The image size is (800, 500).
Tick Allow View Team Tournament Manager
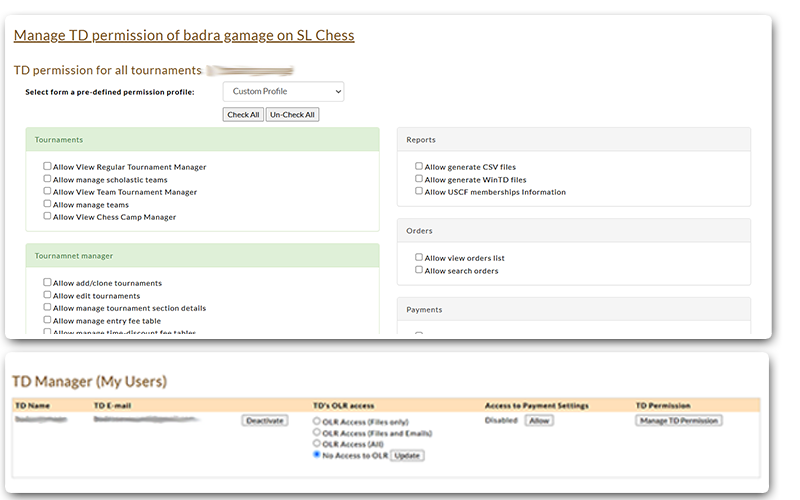(47, 191)
